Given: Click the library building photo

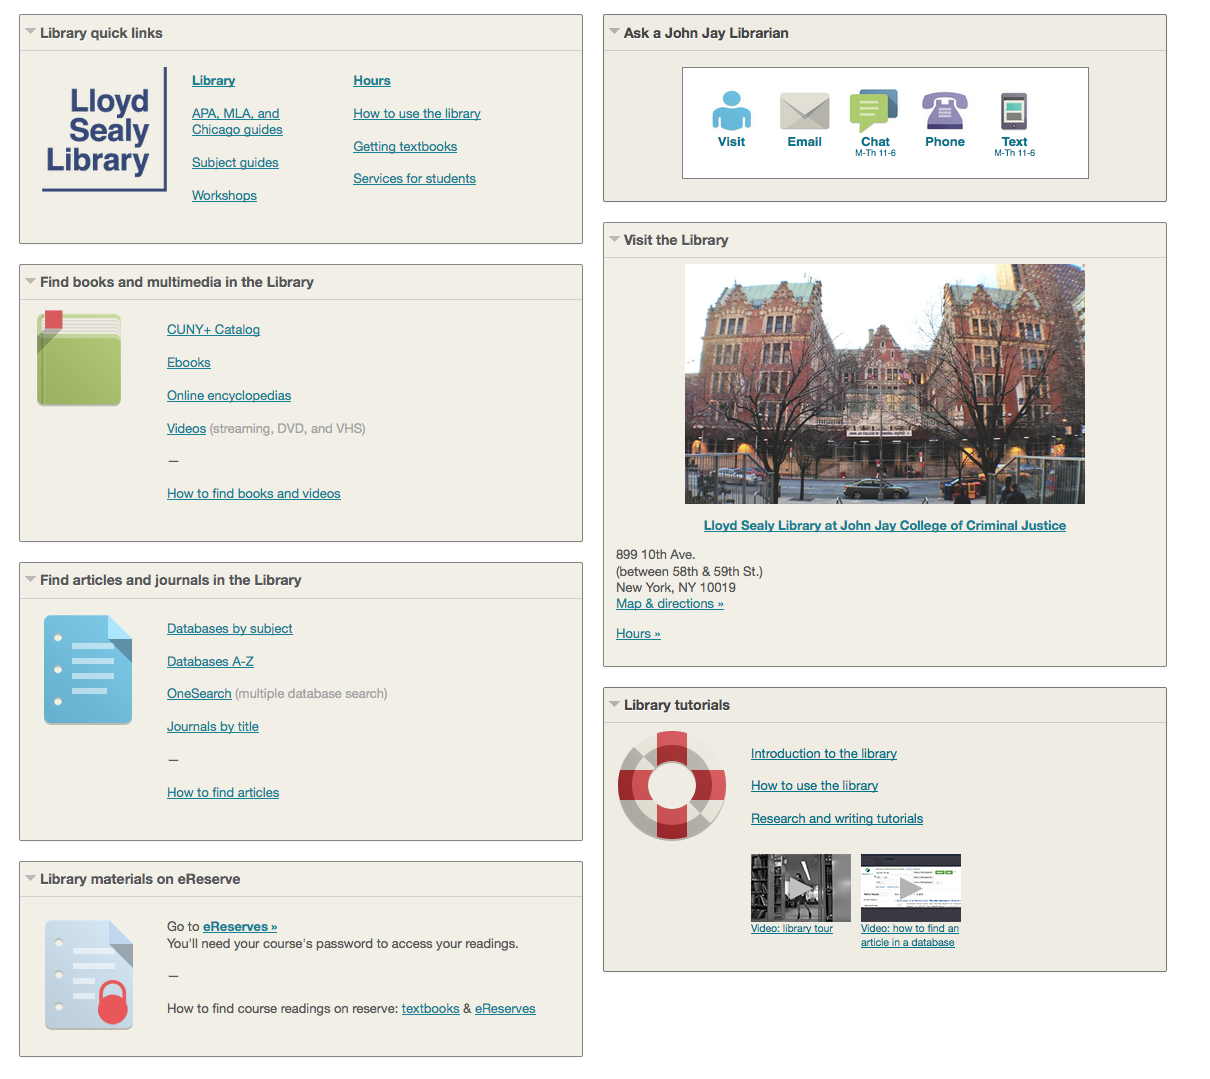Looking at the screenshot, I should point(884,384).
